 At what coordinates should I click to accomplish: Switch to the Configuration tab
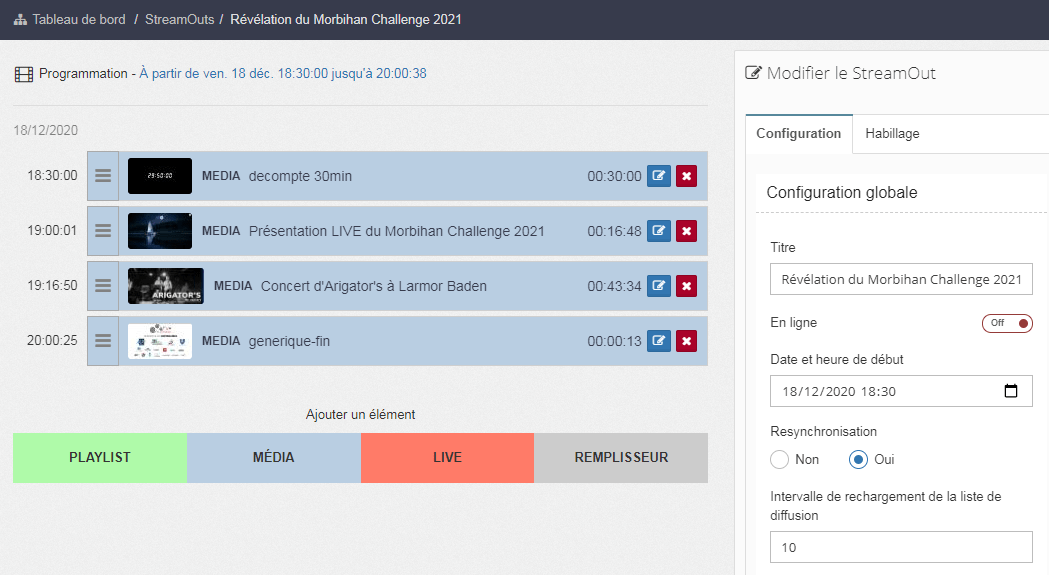coord(799,133)
